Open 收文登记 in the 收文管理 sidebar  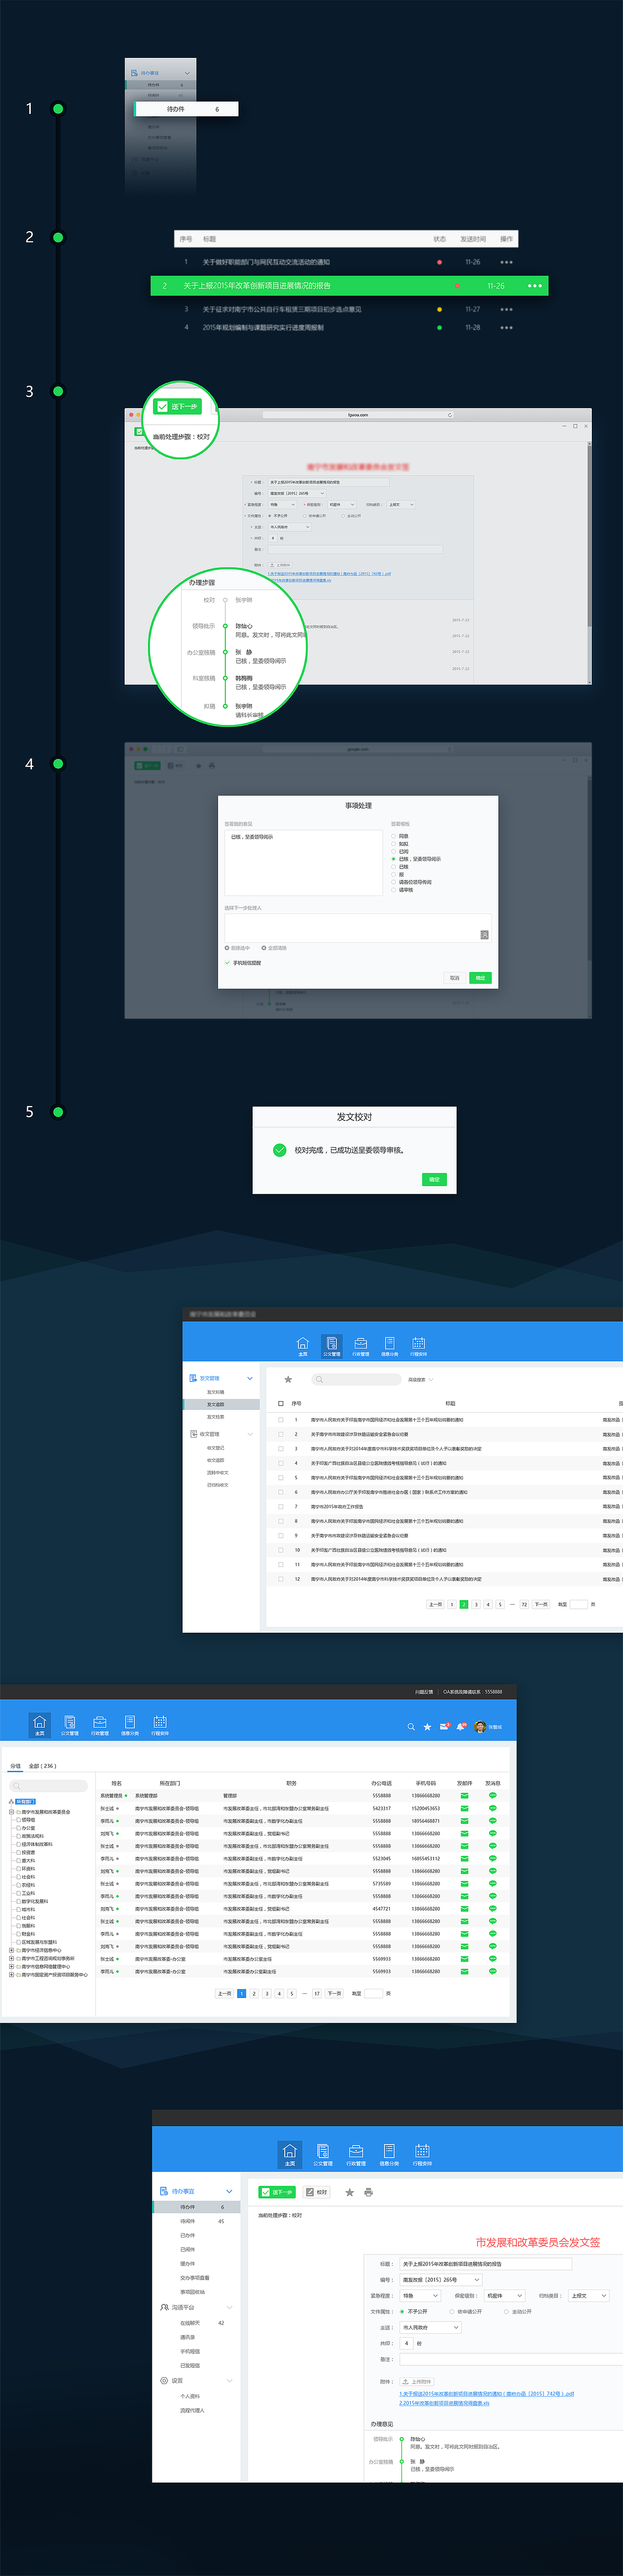(216, 1448)
